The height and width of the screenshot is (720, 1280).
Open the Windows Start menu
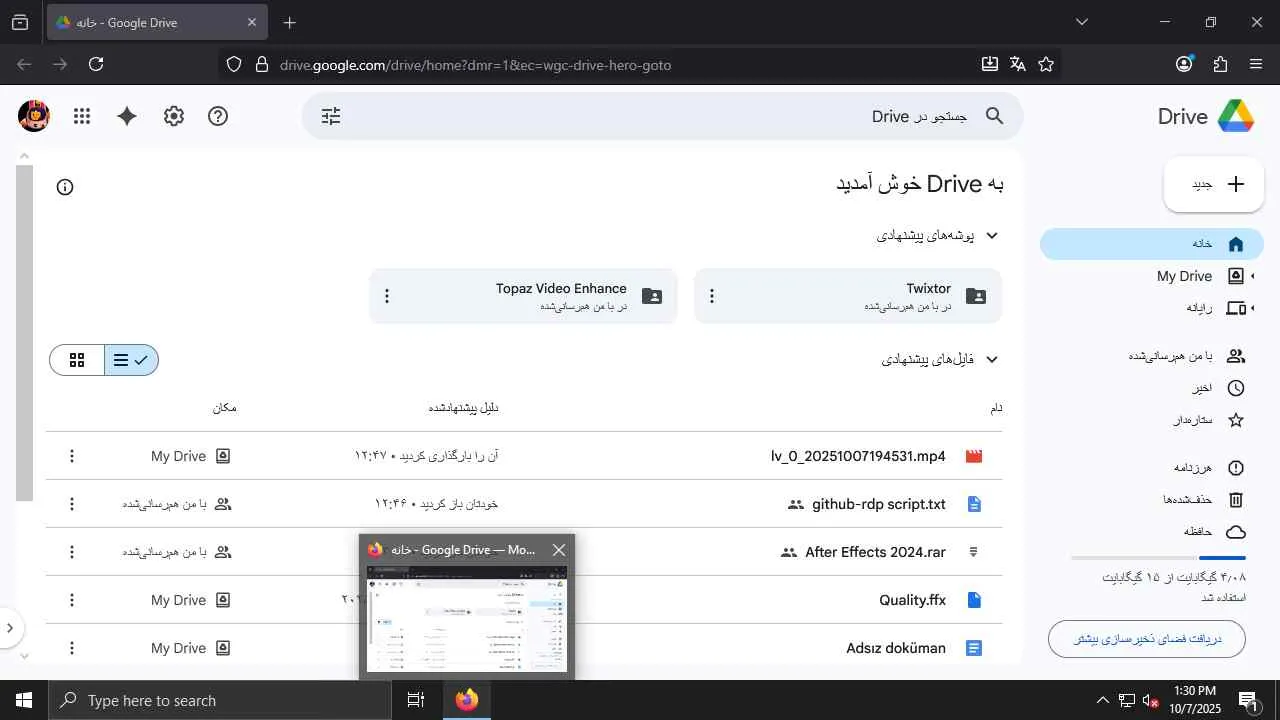tap(24, 700)
